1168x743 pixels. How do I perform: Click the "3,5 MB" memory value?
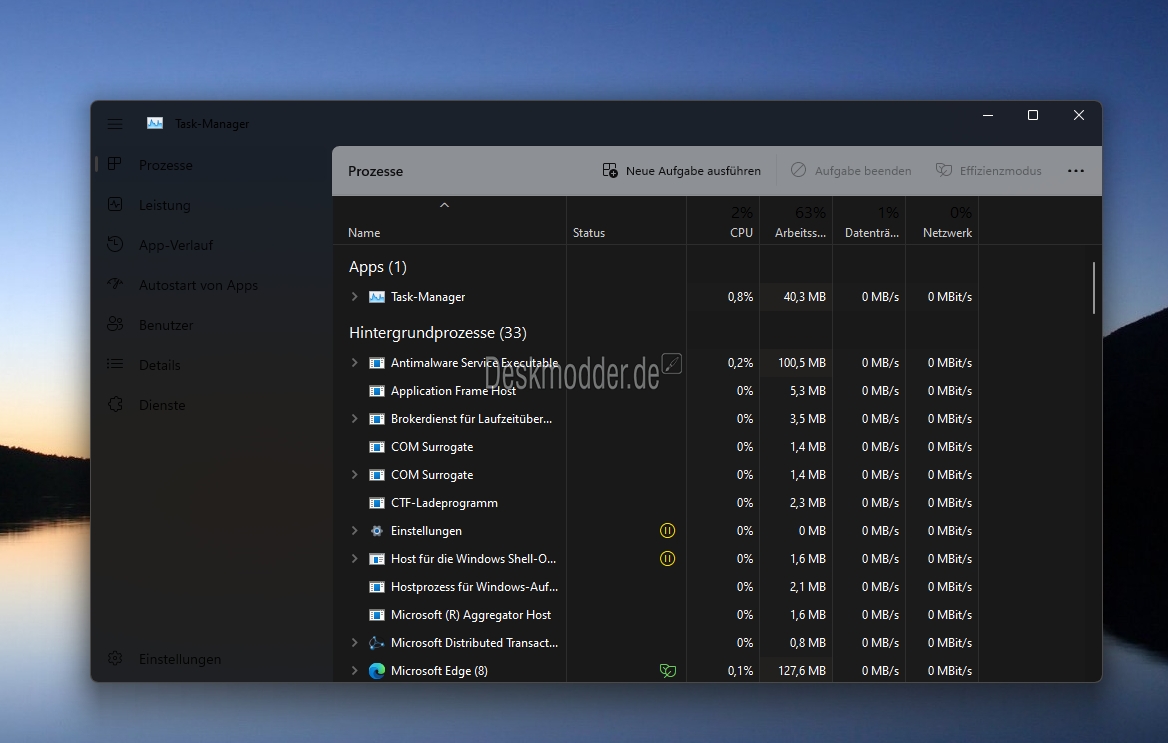point(807,419)
